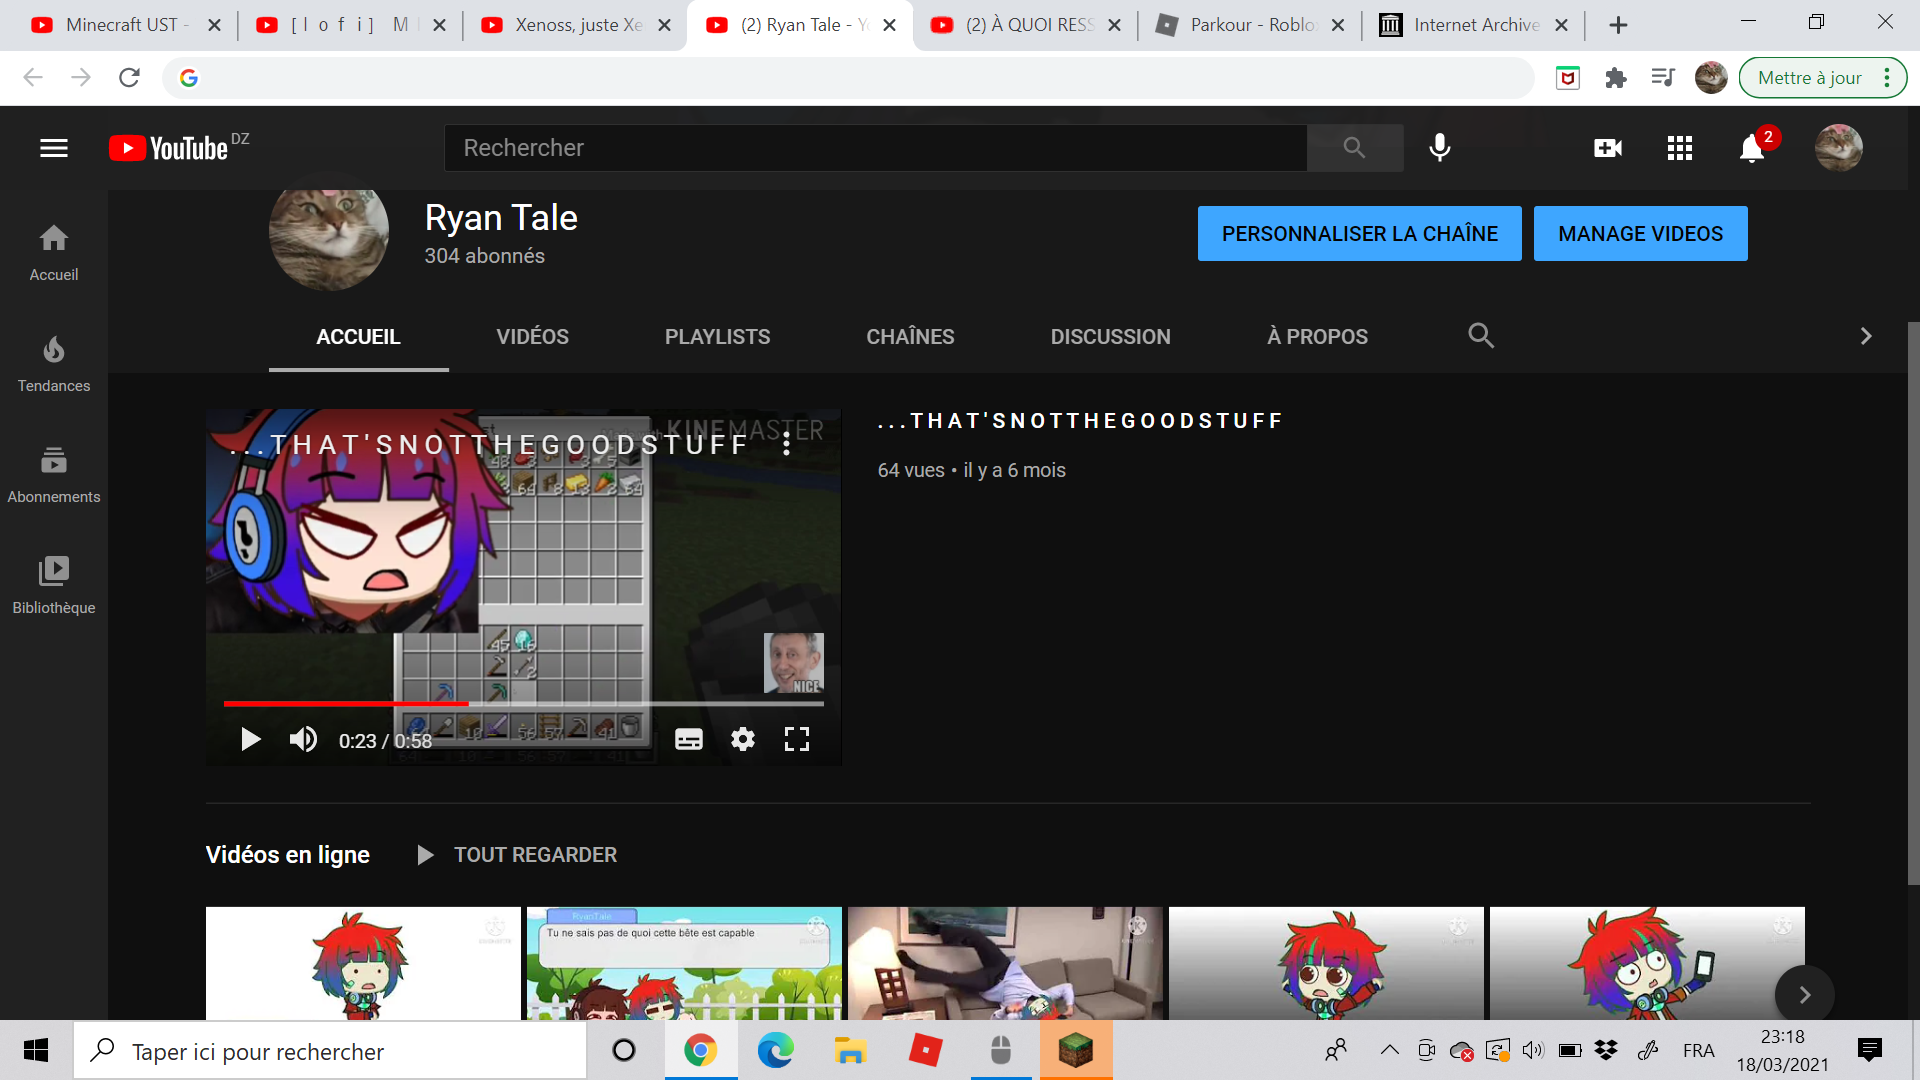Seek on the red video progress bar

point(524,703)
